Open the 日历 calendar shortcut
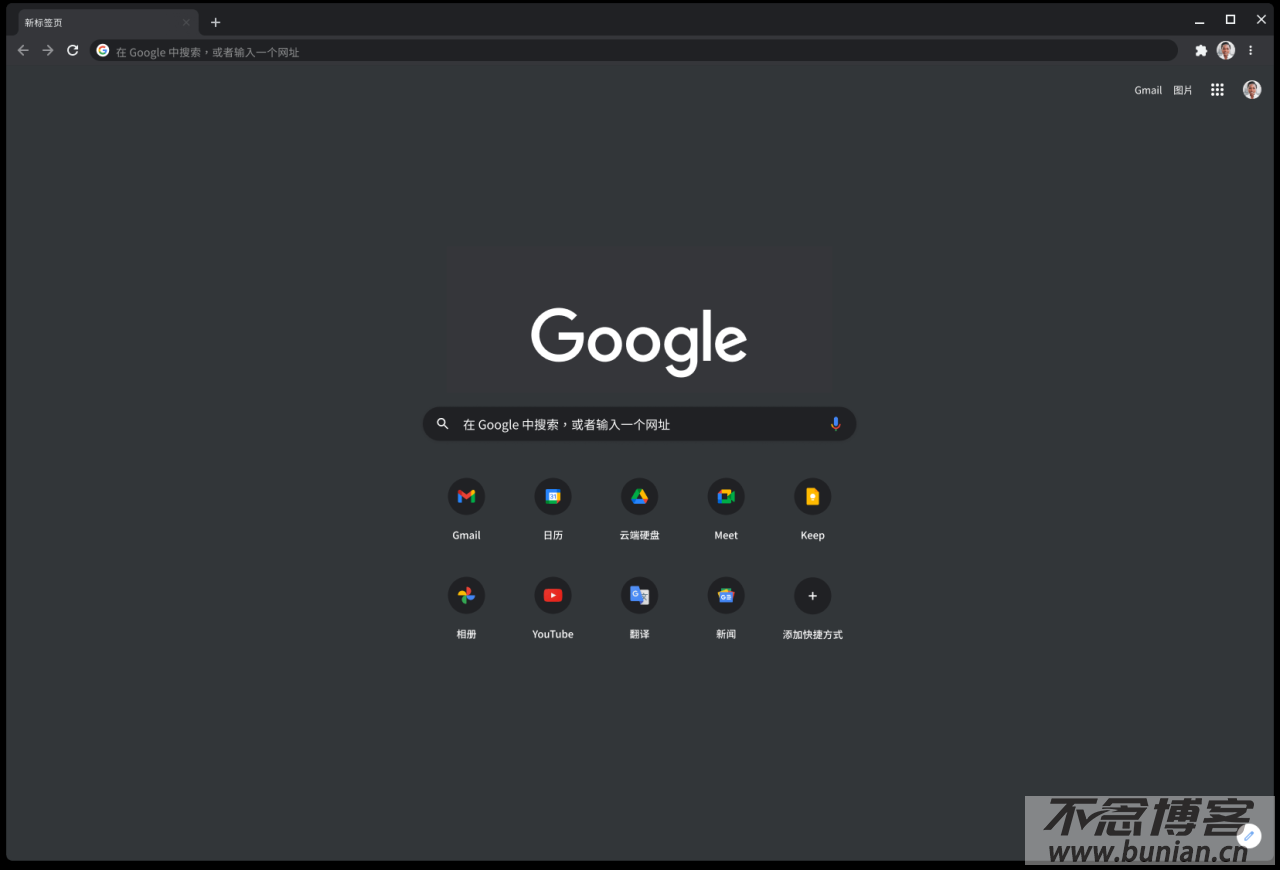1280x870 pixels. 553,510
